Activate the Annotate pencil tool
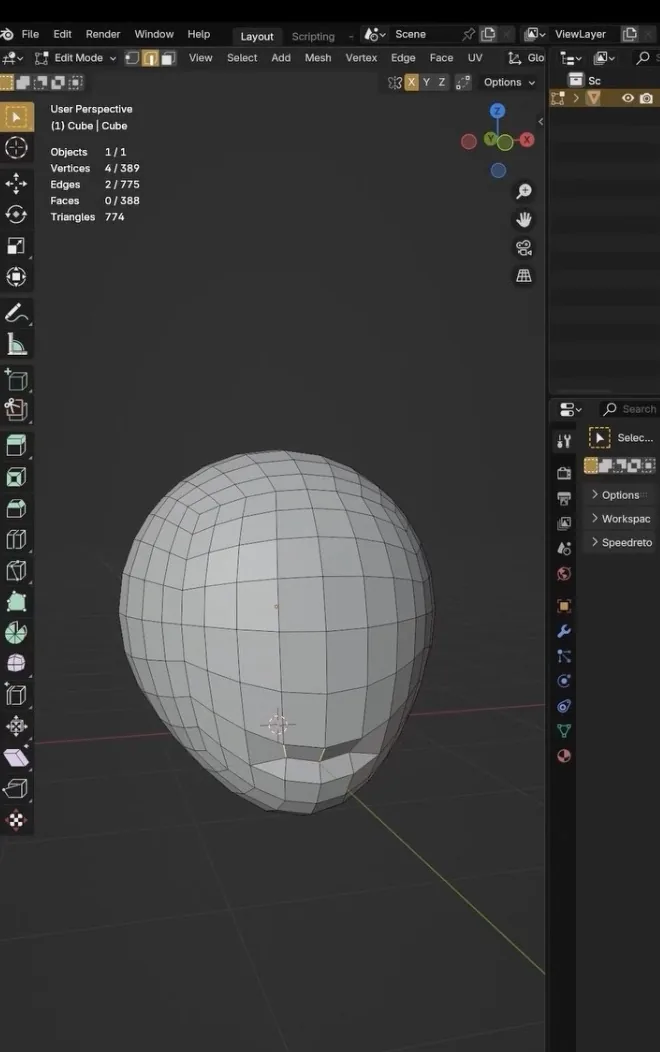 [16, 313]
